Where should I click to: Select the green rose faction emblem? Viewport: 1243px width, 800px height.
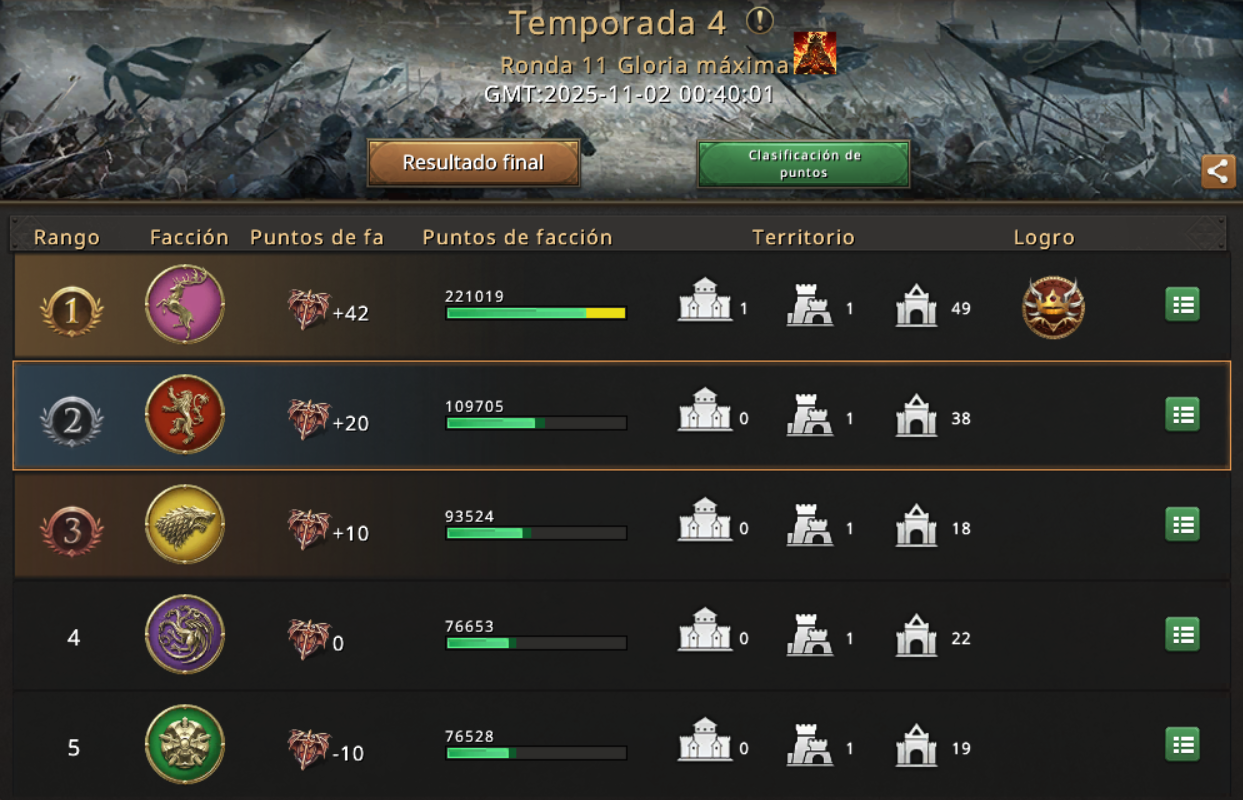(185, 744)
